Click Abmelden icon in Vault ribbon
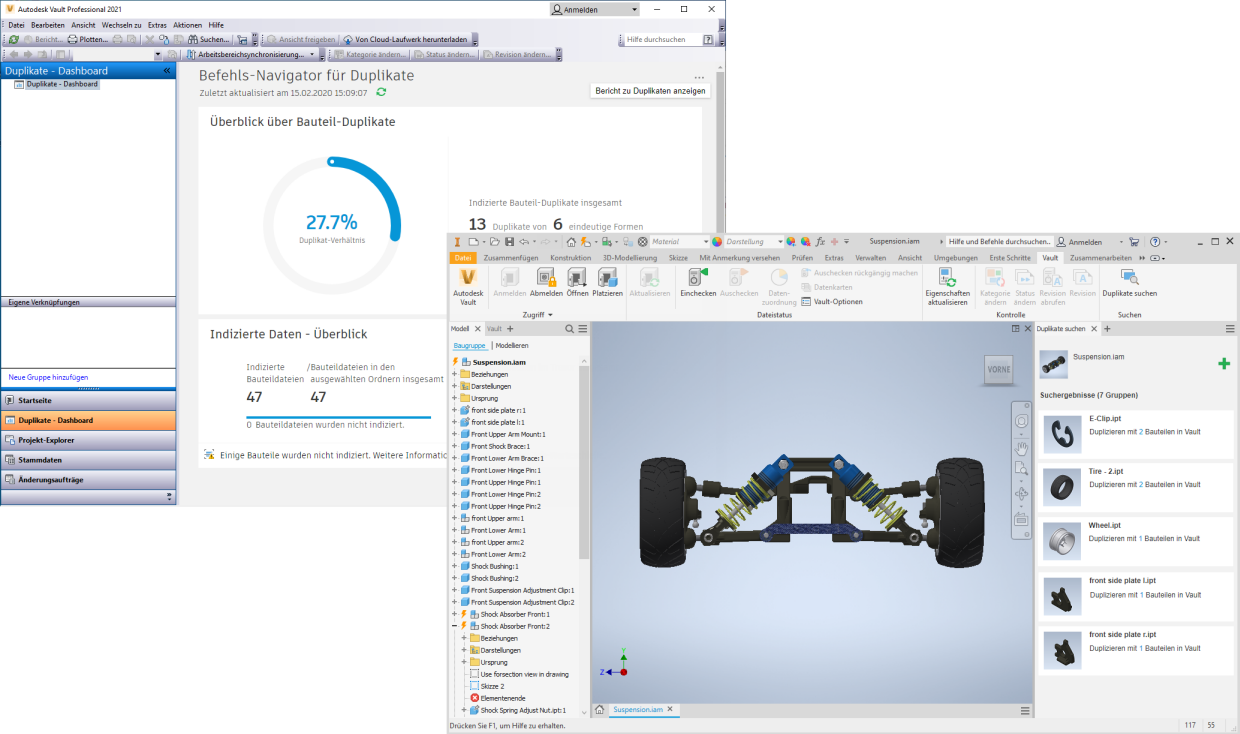 546,278
